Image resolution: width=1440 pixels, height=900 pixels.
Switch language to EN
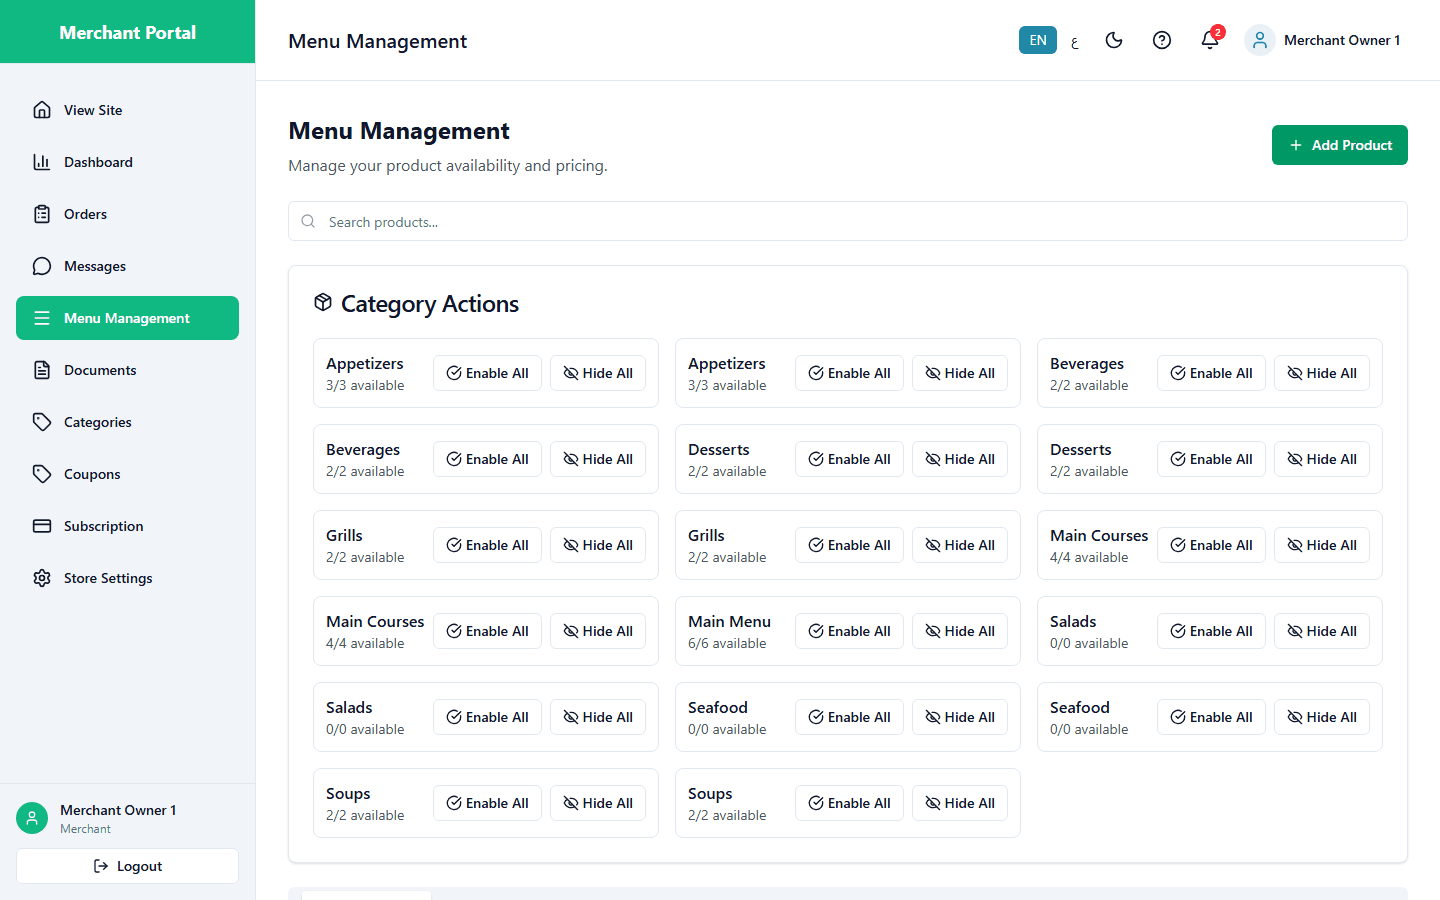tap(1038, 40)
